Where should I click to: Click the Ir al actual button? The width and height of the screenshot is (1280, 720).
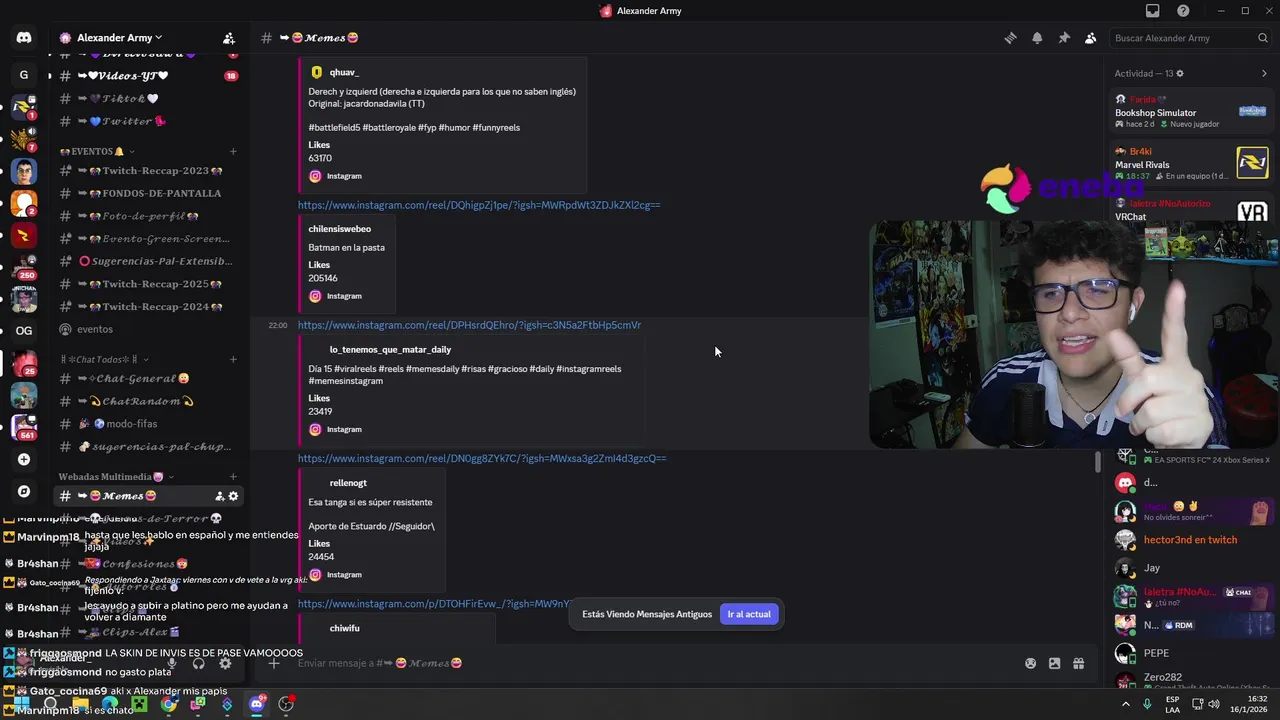click(x=749, y=614)
